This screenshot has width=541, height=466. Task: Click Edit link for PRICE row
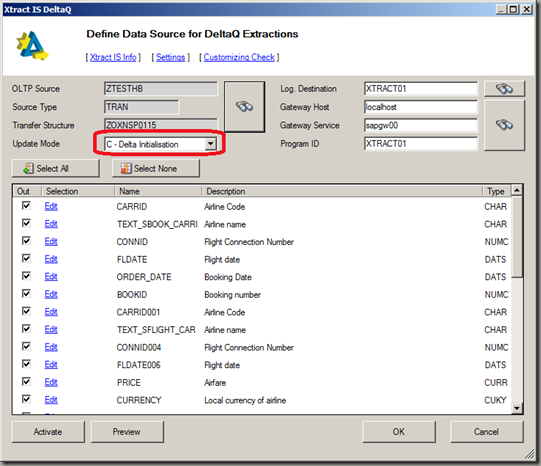coord(51,382)
